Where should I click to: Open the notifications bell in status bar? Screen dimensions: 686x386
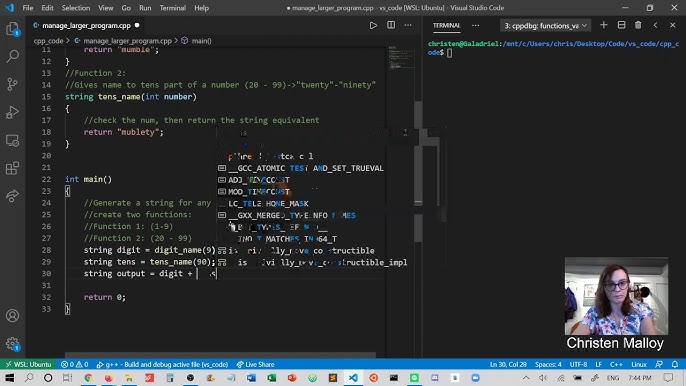[x=675, y=364]
